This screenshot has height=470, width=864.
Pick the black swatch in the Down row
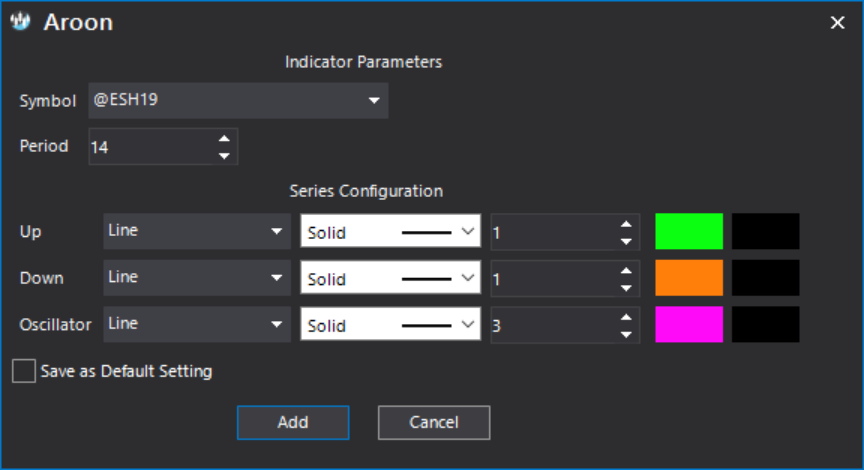click(765, 278)
